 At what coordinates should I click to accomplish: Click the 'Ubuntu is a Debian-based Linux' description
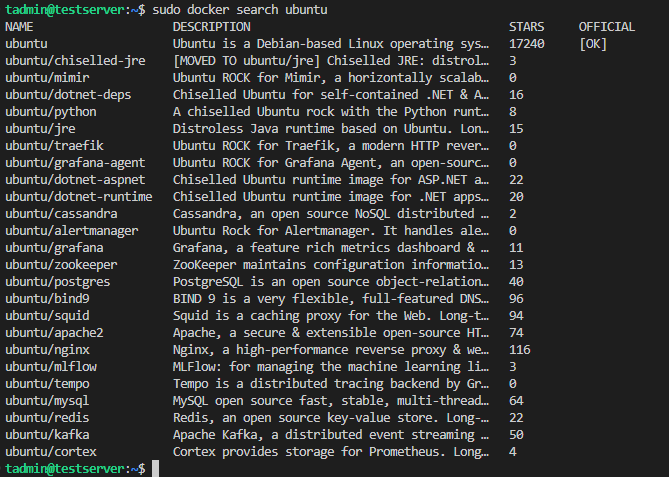tap(331, 44)
